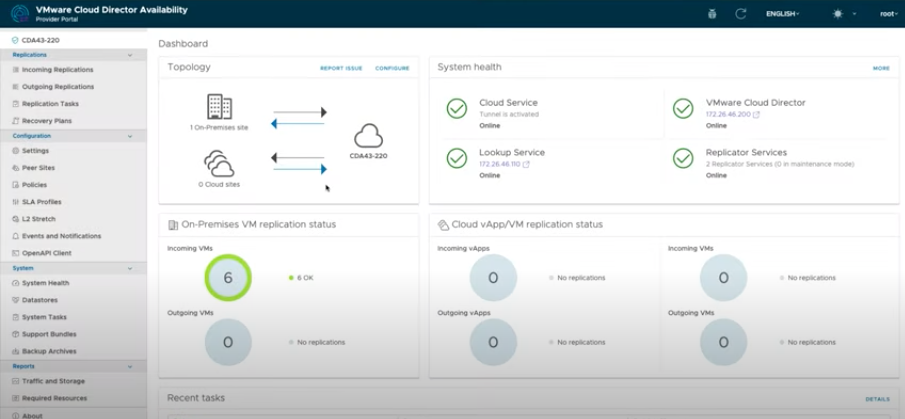Click the Policies icon in sidebar
The width and height of the screenshot is (905, 419).
pyautogui.click(x=16, y=185)
